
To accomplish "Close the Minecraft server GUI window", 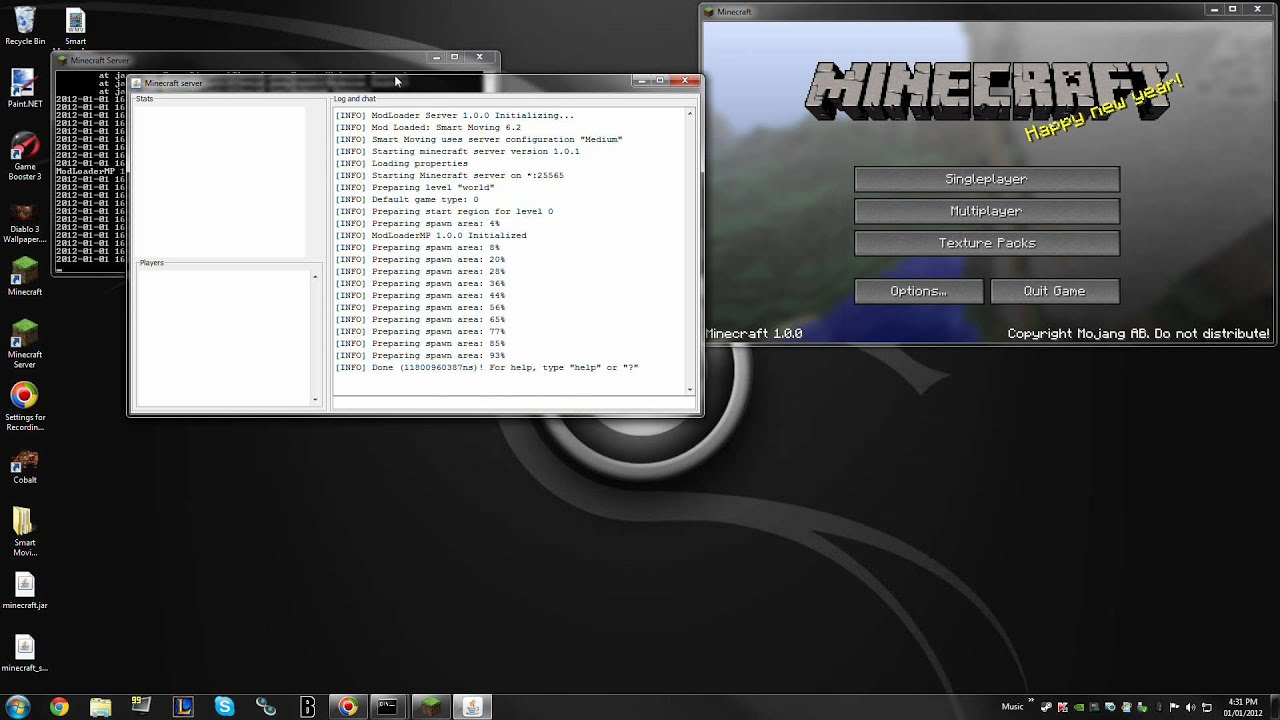I will (685, 80).
